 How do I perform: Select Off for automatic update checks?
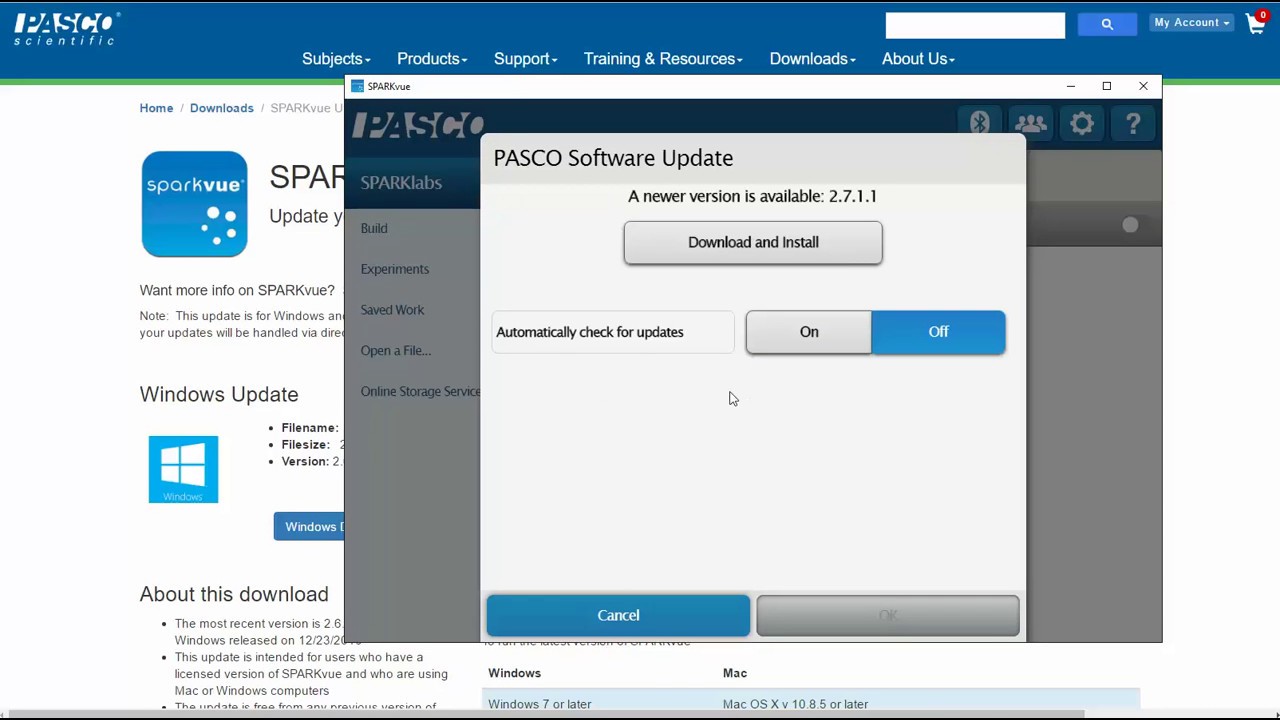(938, 332)
